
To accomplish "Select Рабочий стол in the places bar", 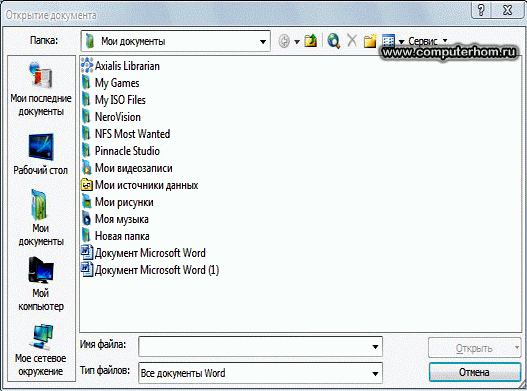I will (41, 154).
